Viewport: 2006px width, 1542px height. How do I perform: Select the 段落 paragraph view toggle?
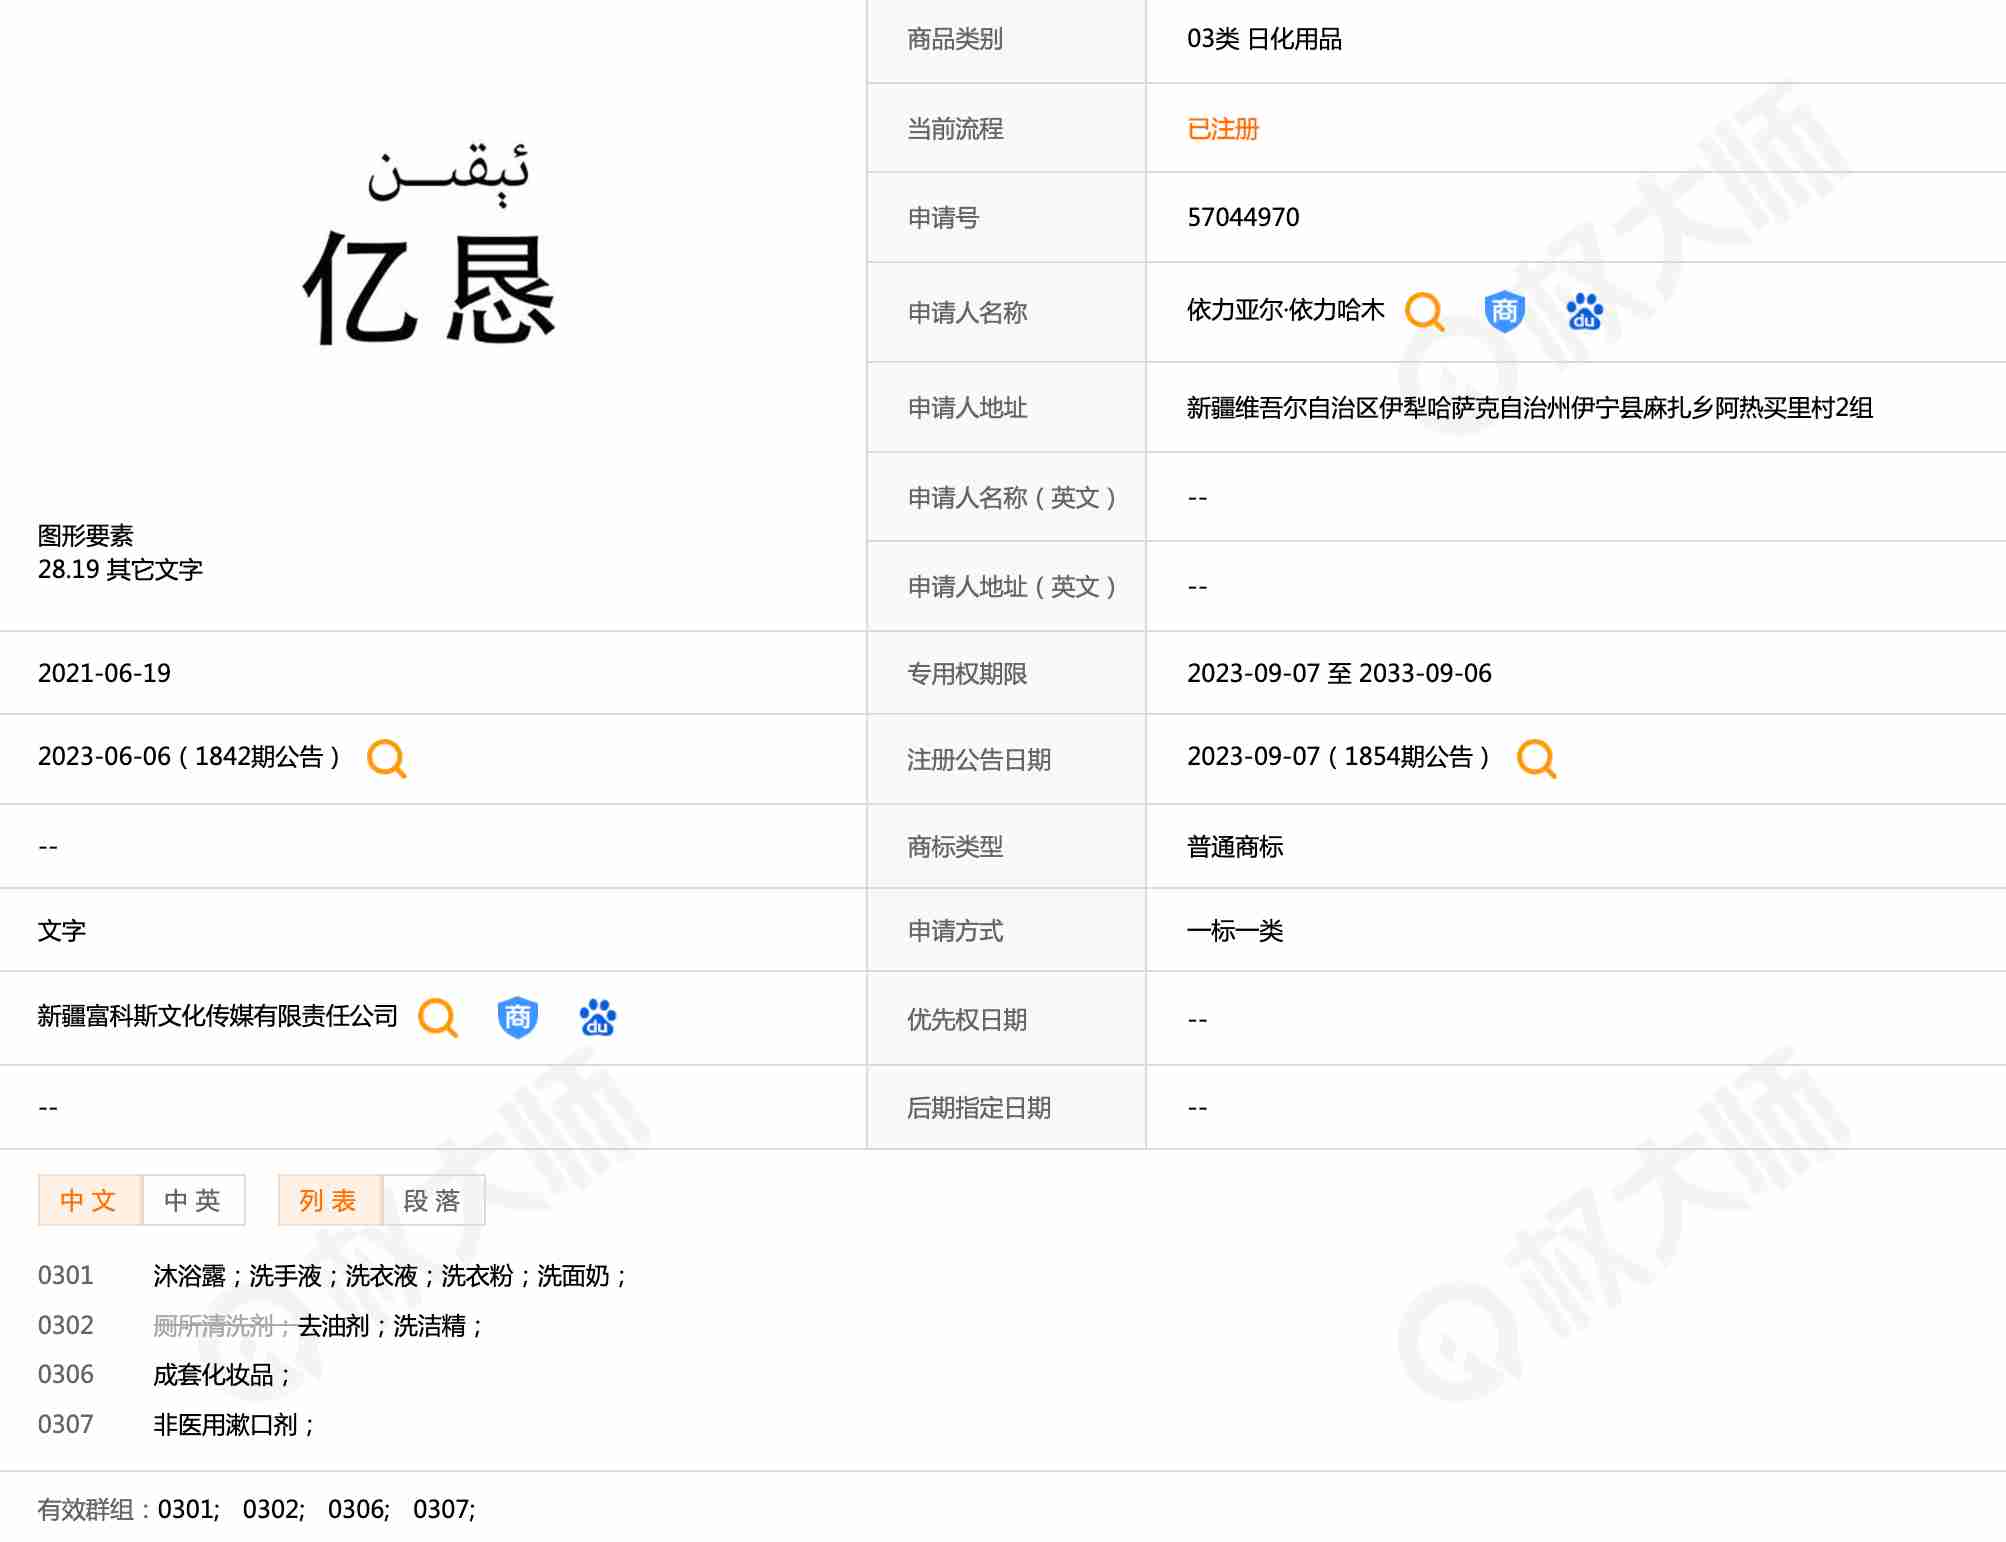[433, 1200]
